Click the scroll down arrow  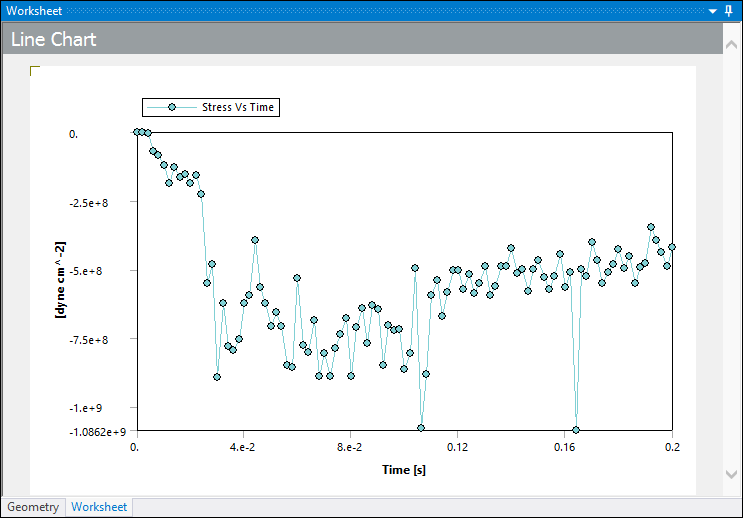click(731, 474)
